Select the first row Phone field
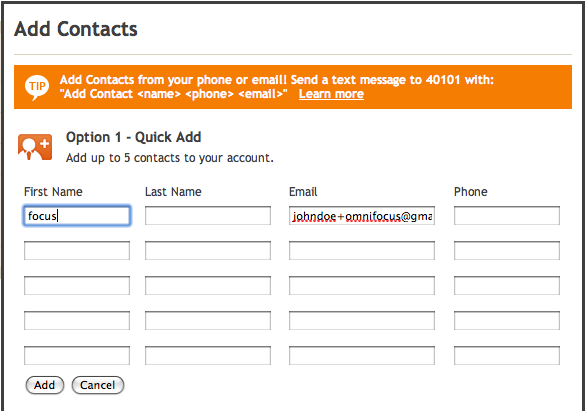Screen dimensions: 585x411 click(507, 216)
